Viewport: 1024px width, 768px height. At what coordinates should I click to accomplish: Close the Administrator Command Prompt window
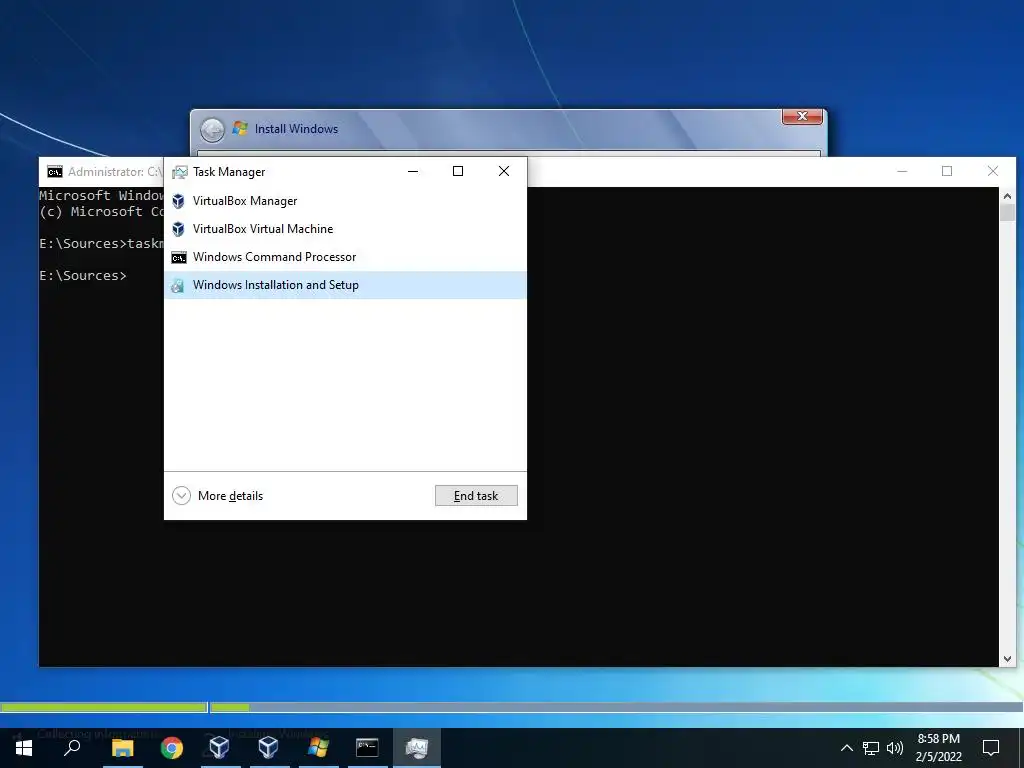coord(993,171)
